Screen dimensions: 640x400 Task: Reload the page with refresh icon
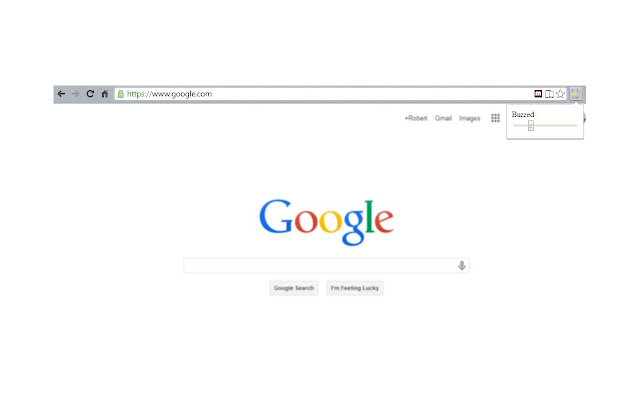[90, 94]
